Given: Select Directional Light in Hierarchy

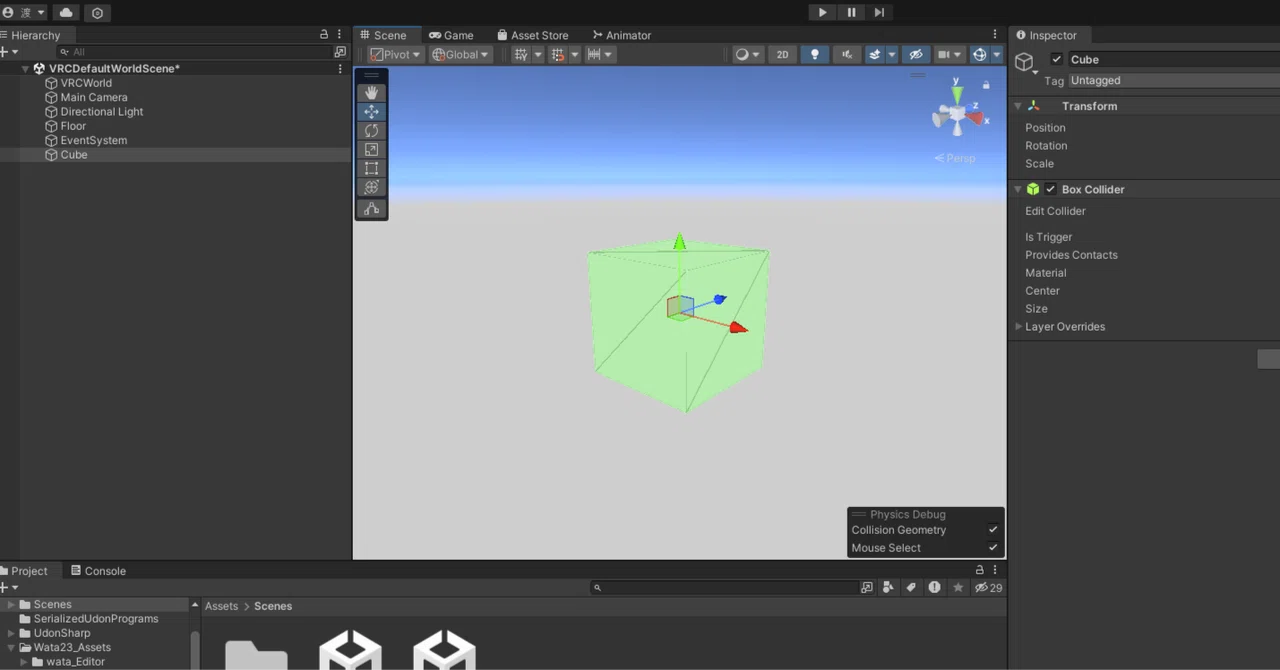Looking at the screenshot, I should pos(102,112).
